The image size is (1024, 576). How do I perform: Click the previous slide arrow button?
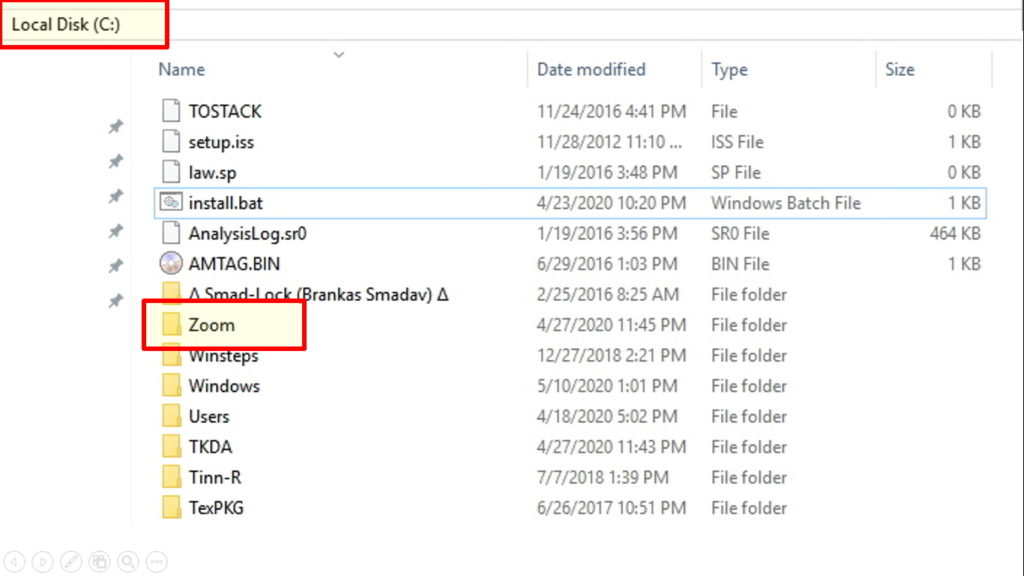tap(14, 561)
